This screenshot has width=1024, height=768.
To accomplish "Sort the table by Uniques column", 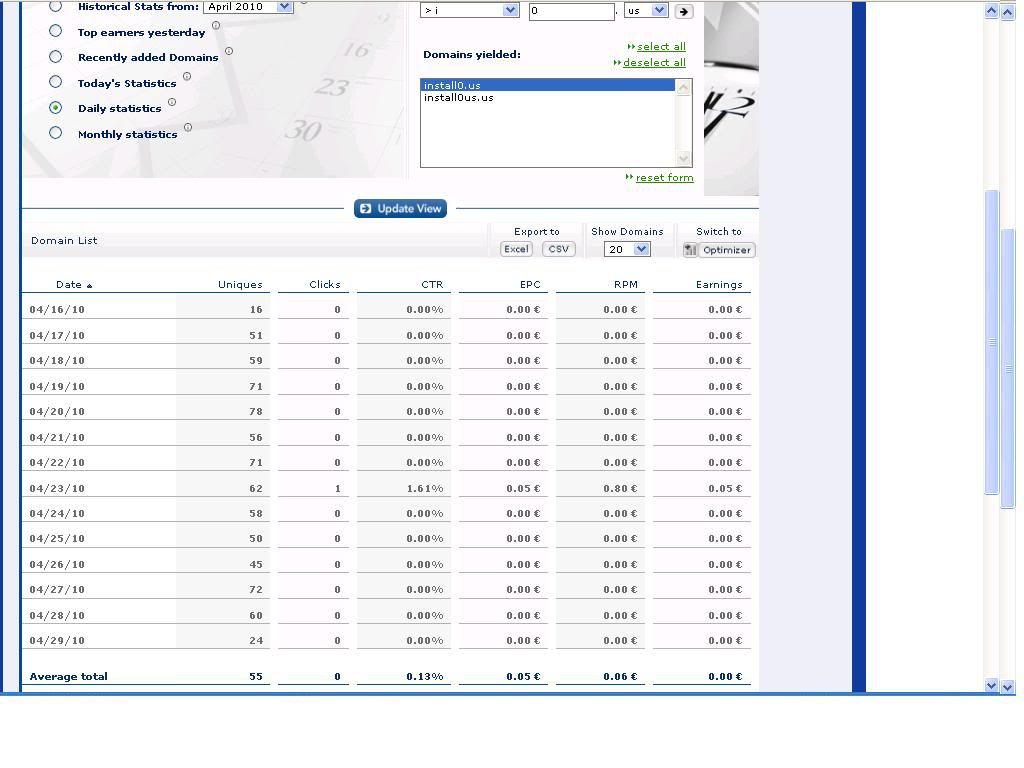I will click(x=240, y=285).
